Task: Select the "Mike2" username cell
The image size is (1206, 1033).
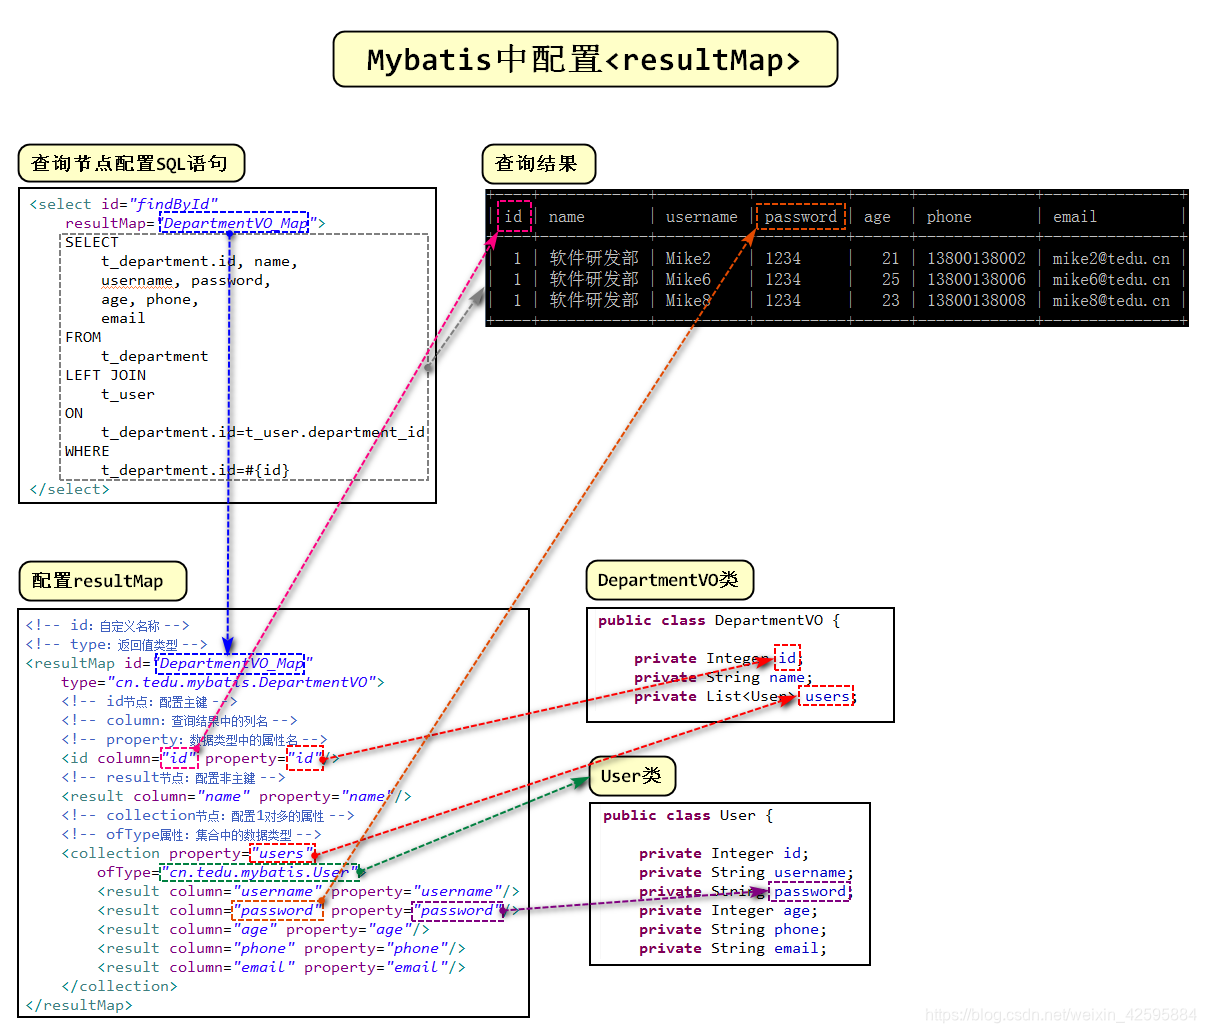Action: 688,258
